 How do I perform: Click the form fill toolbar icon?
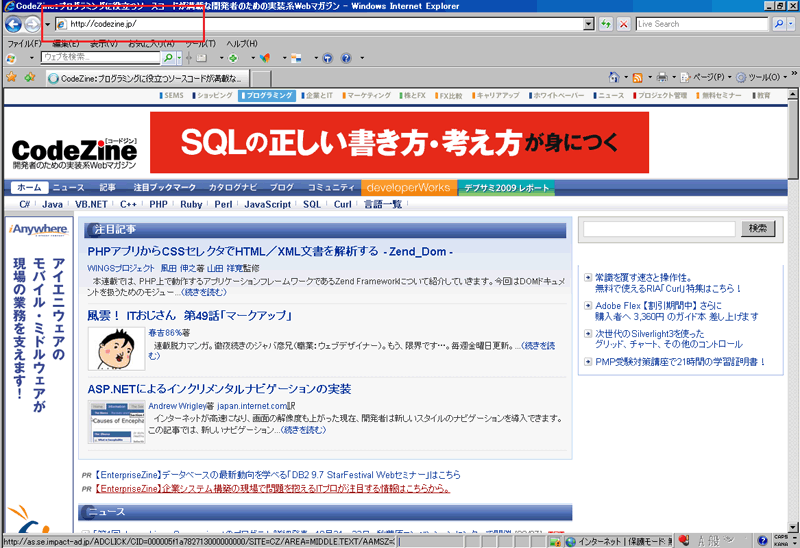[x=202, y=58]
